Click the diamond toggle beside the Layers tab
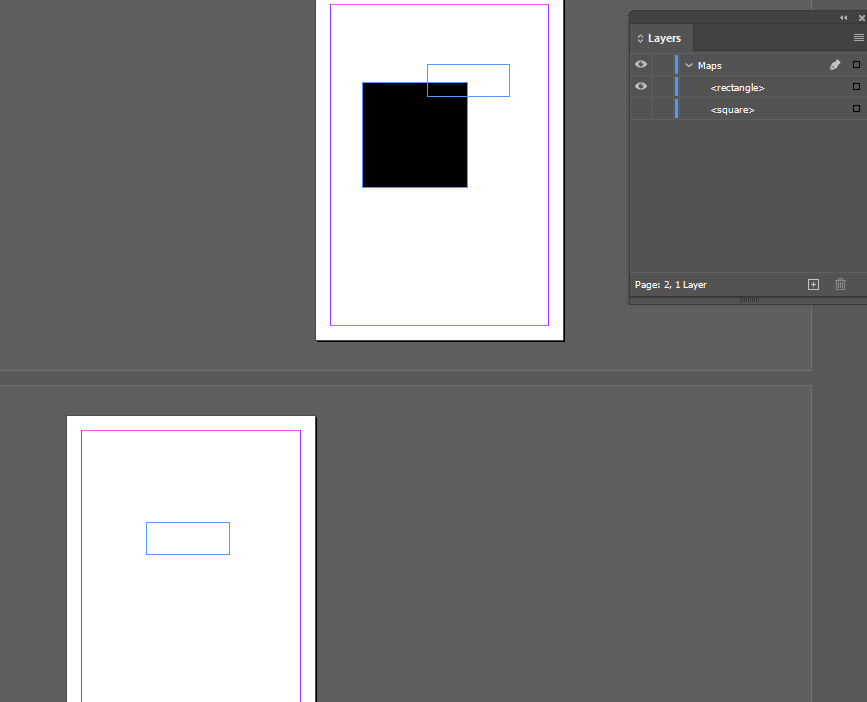Viewport: 867px width, 702px height. coord(639,38)
